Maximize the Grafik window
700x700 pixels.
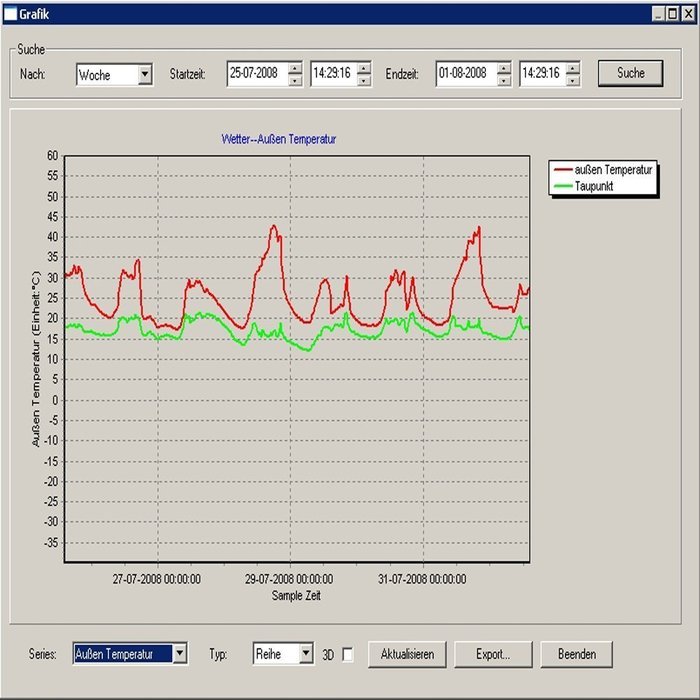[672, 14]
